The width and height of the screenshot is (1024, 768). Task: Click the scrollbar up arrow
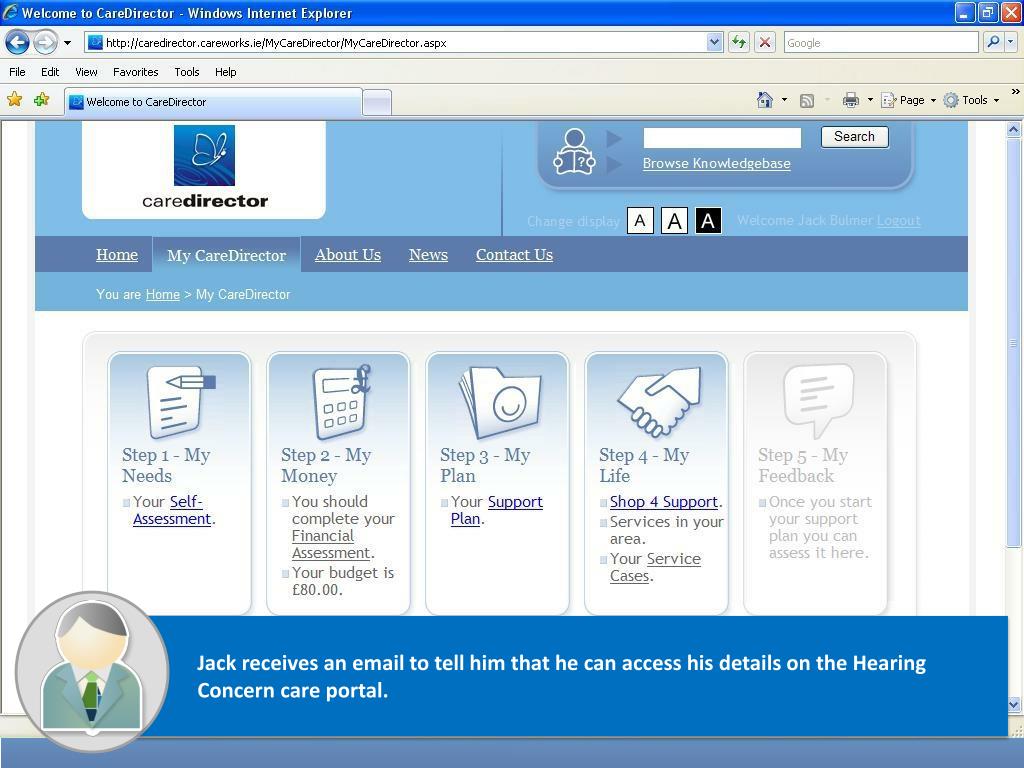click(1014, 129)
